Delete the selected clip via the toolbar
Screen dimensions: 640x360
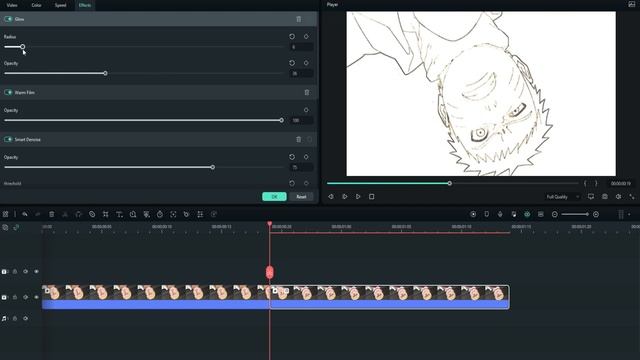(x=51, y=214)
